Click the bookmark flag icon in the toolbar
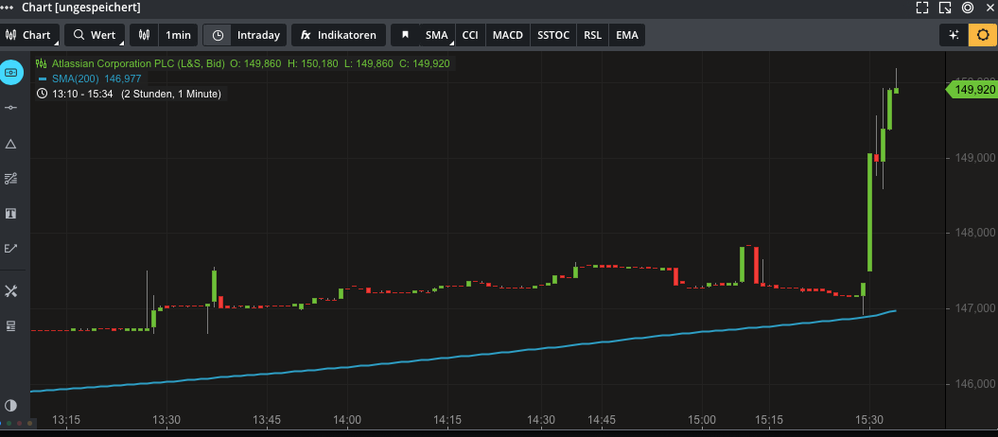The image size is (998, 437). pyautogui.click(x=405, y=35)
